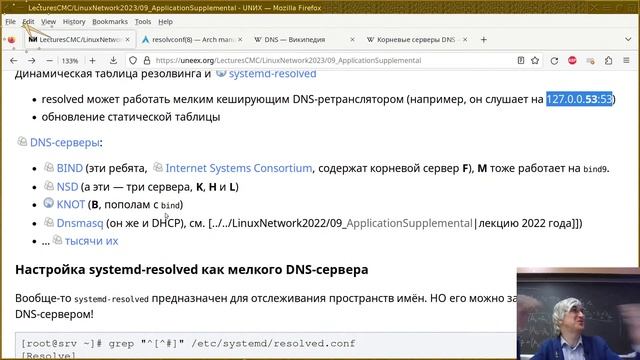Viewport: 640px width, 360px height.
Task: Open the History menu
Action: coord(74,22)
